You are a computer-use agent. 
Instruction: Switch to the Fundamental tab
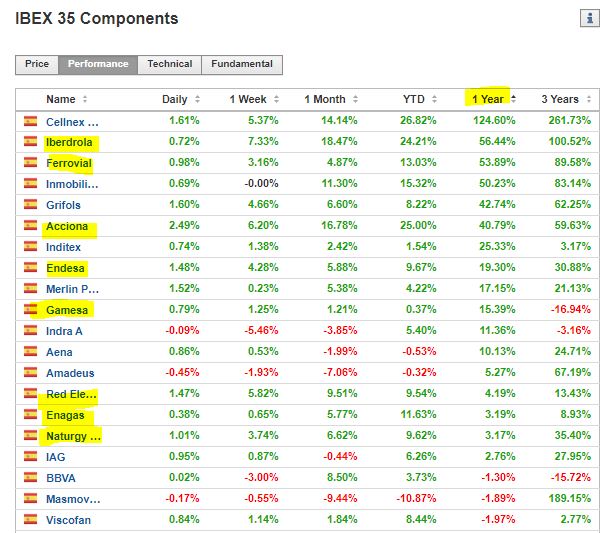pyautogui.click(x=242, y=64)
